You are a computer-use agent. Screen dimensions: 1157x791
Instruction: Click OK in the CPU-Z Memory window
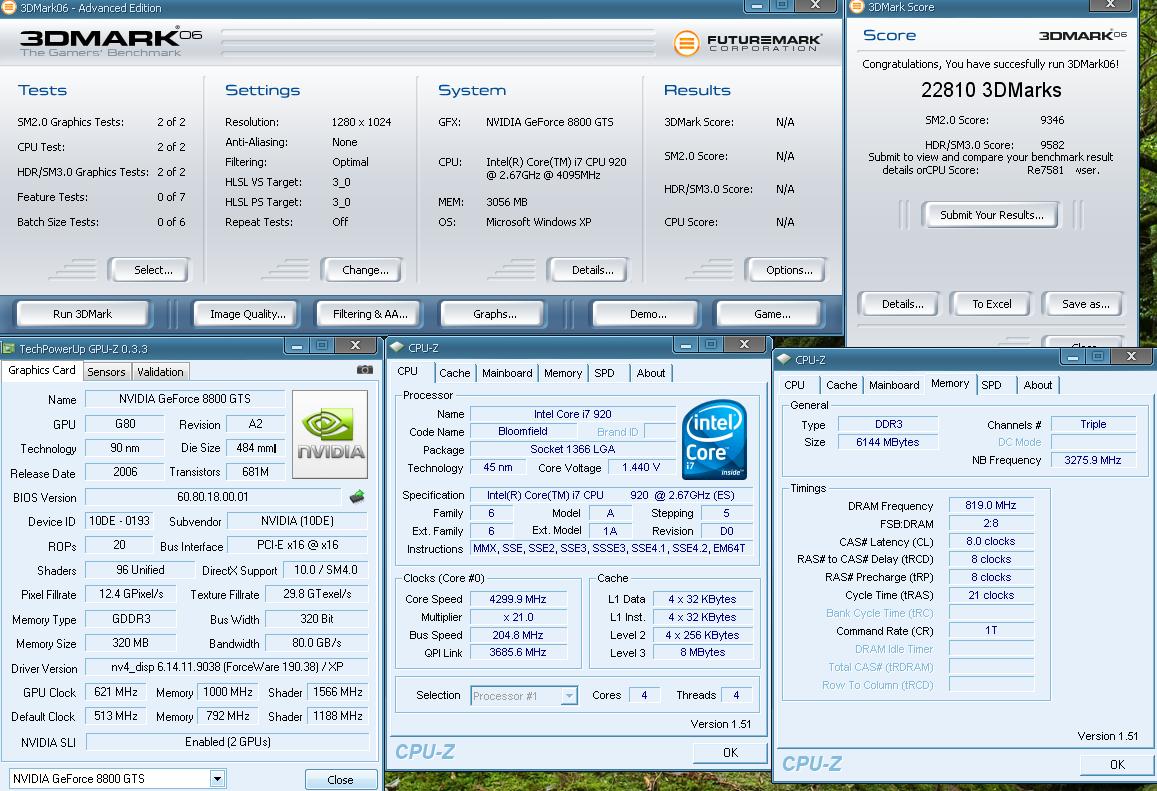click(1117, 764)
